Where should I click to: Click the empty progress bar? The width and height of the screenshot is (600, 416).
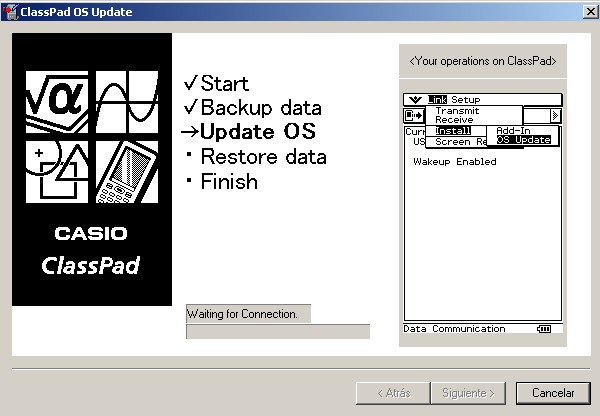[278, 331]
